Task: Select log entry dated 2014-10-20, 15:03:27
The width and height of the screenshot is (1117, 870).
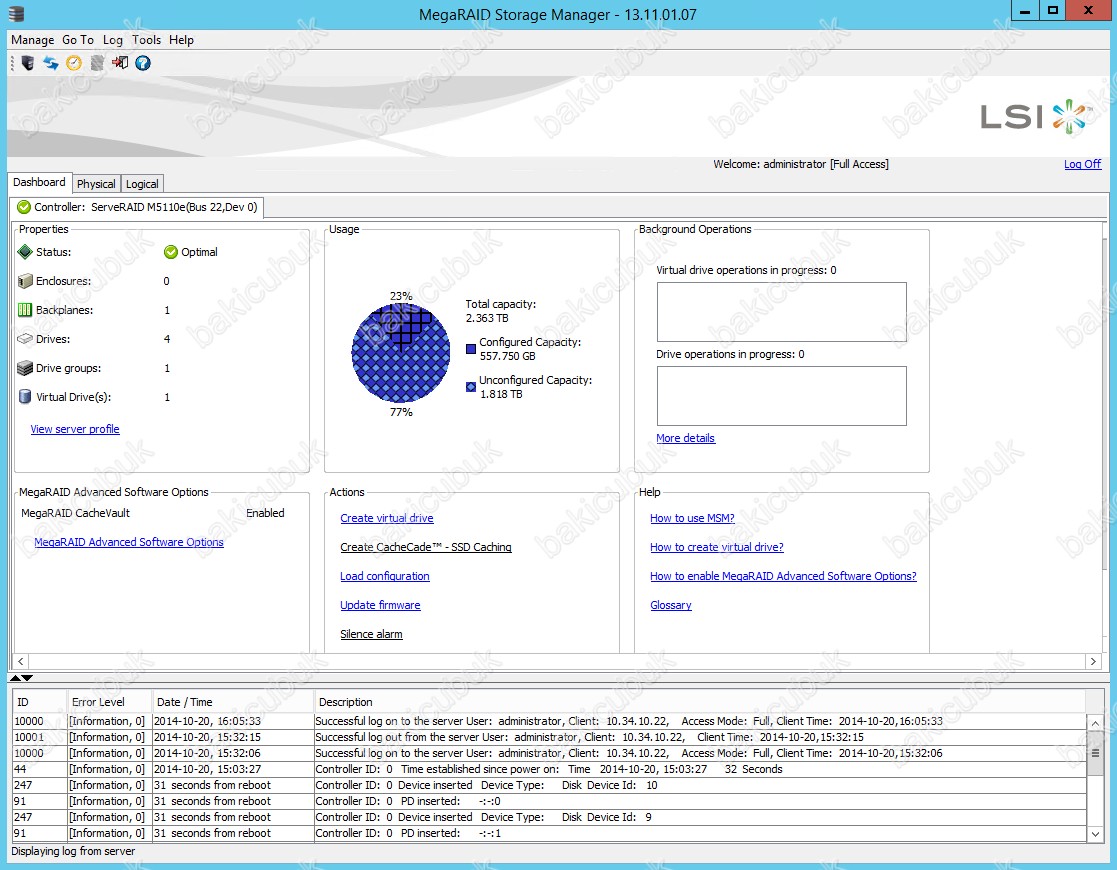Action: coord(549,769)
